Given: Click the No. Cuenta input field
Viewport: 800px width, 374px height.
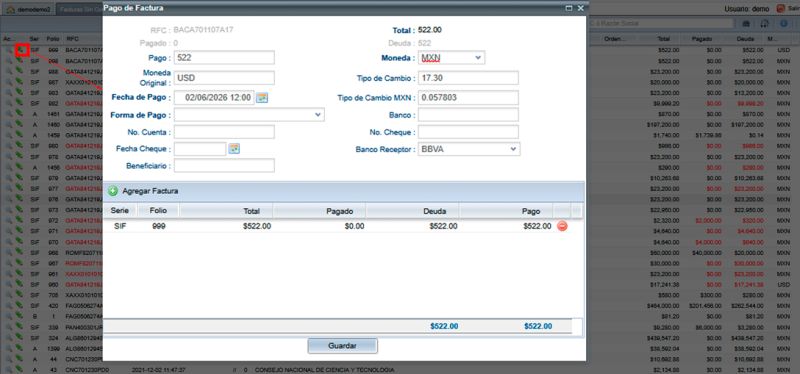Looking at the screenshot, I should point(224,132).
